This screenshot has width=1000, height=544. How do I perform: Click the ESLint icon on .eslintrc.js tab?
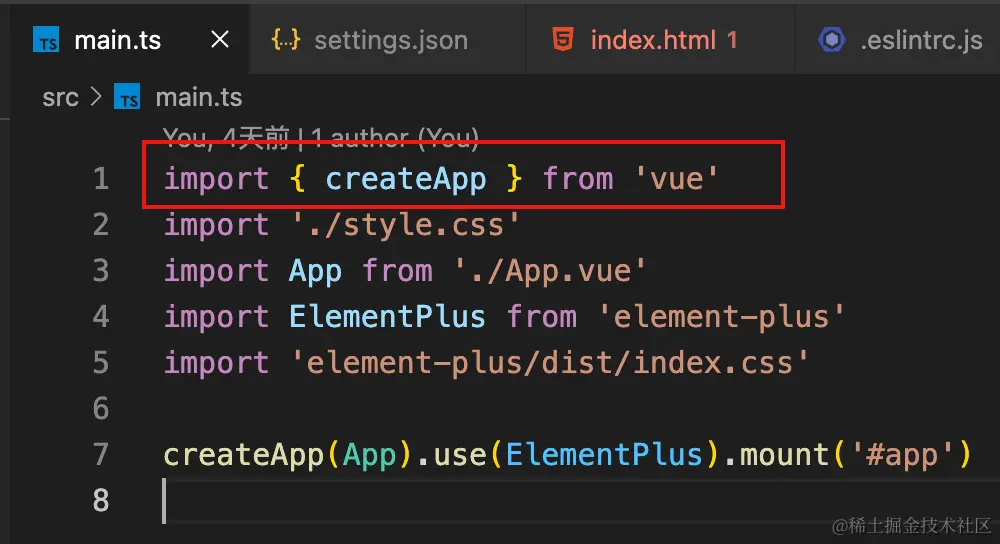(832, 40)
